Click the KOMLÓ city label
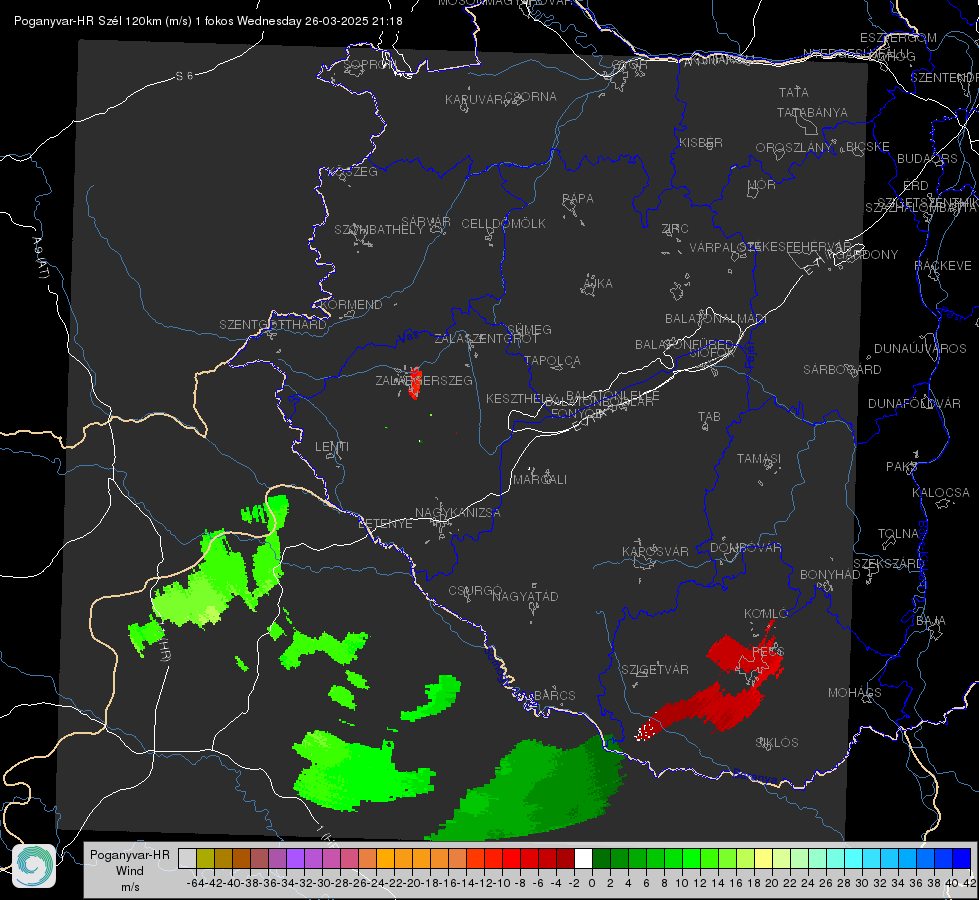979x900 pixels. tap(766, 614)
